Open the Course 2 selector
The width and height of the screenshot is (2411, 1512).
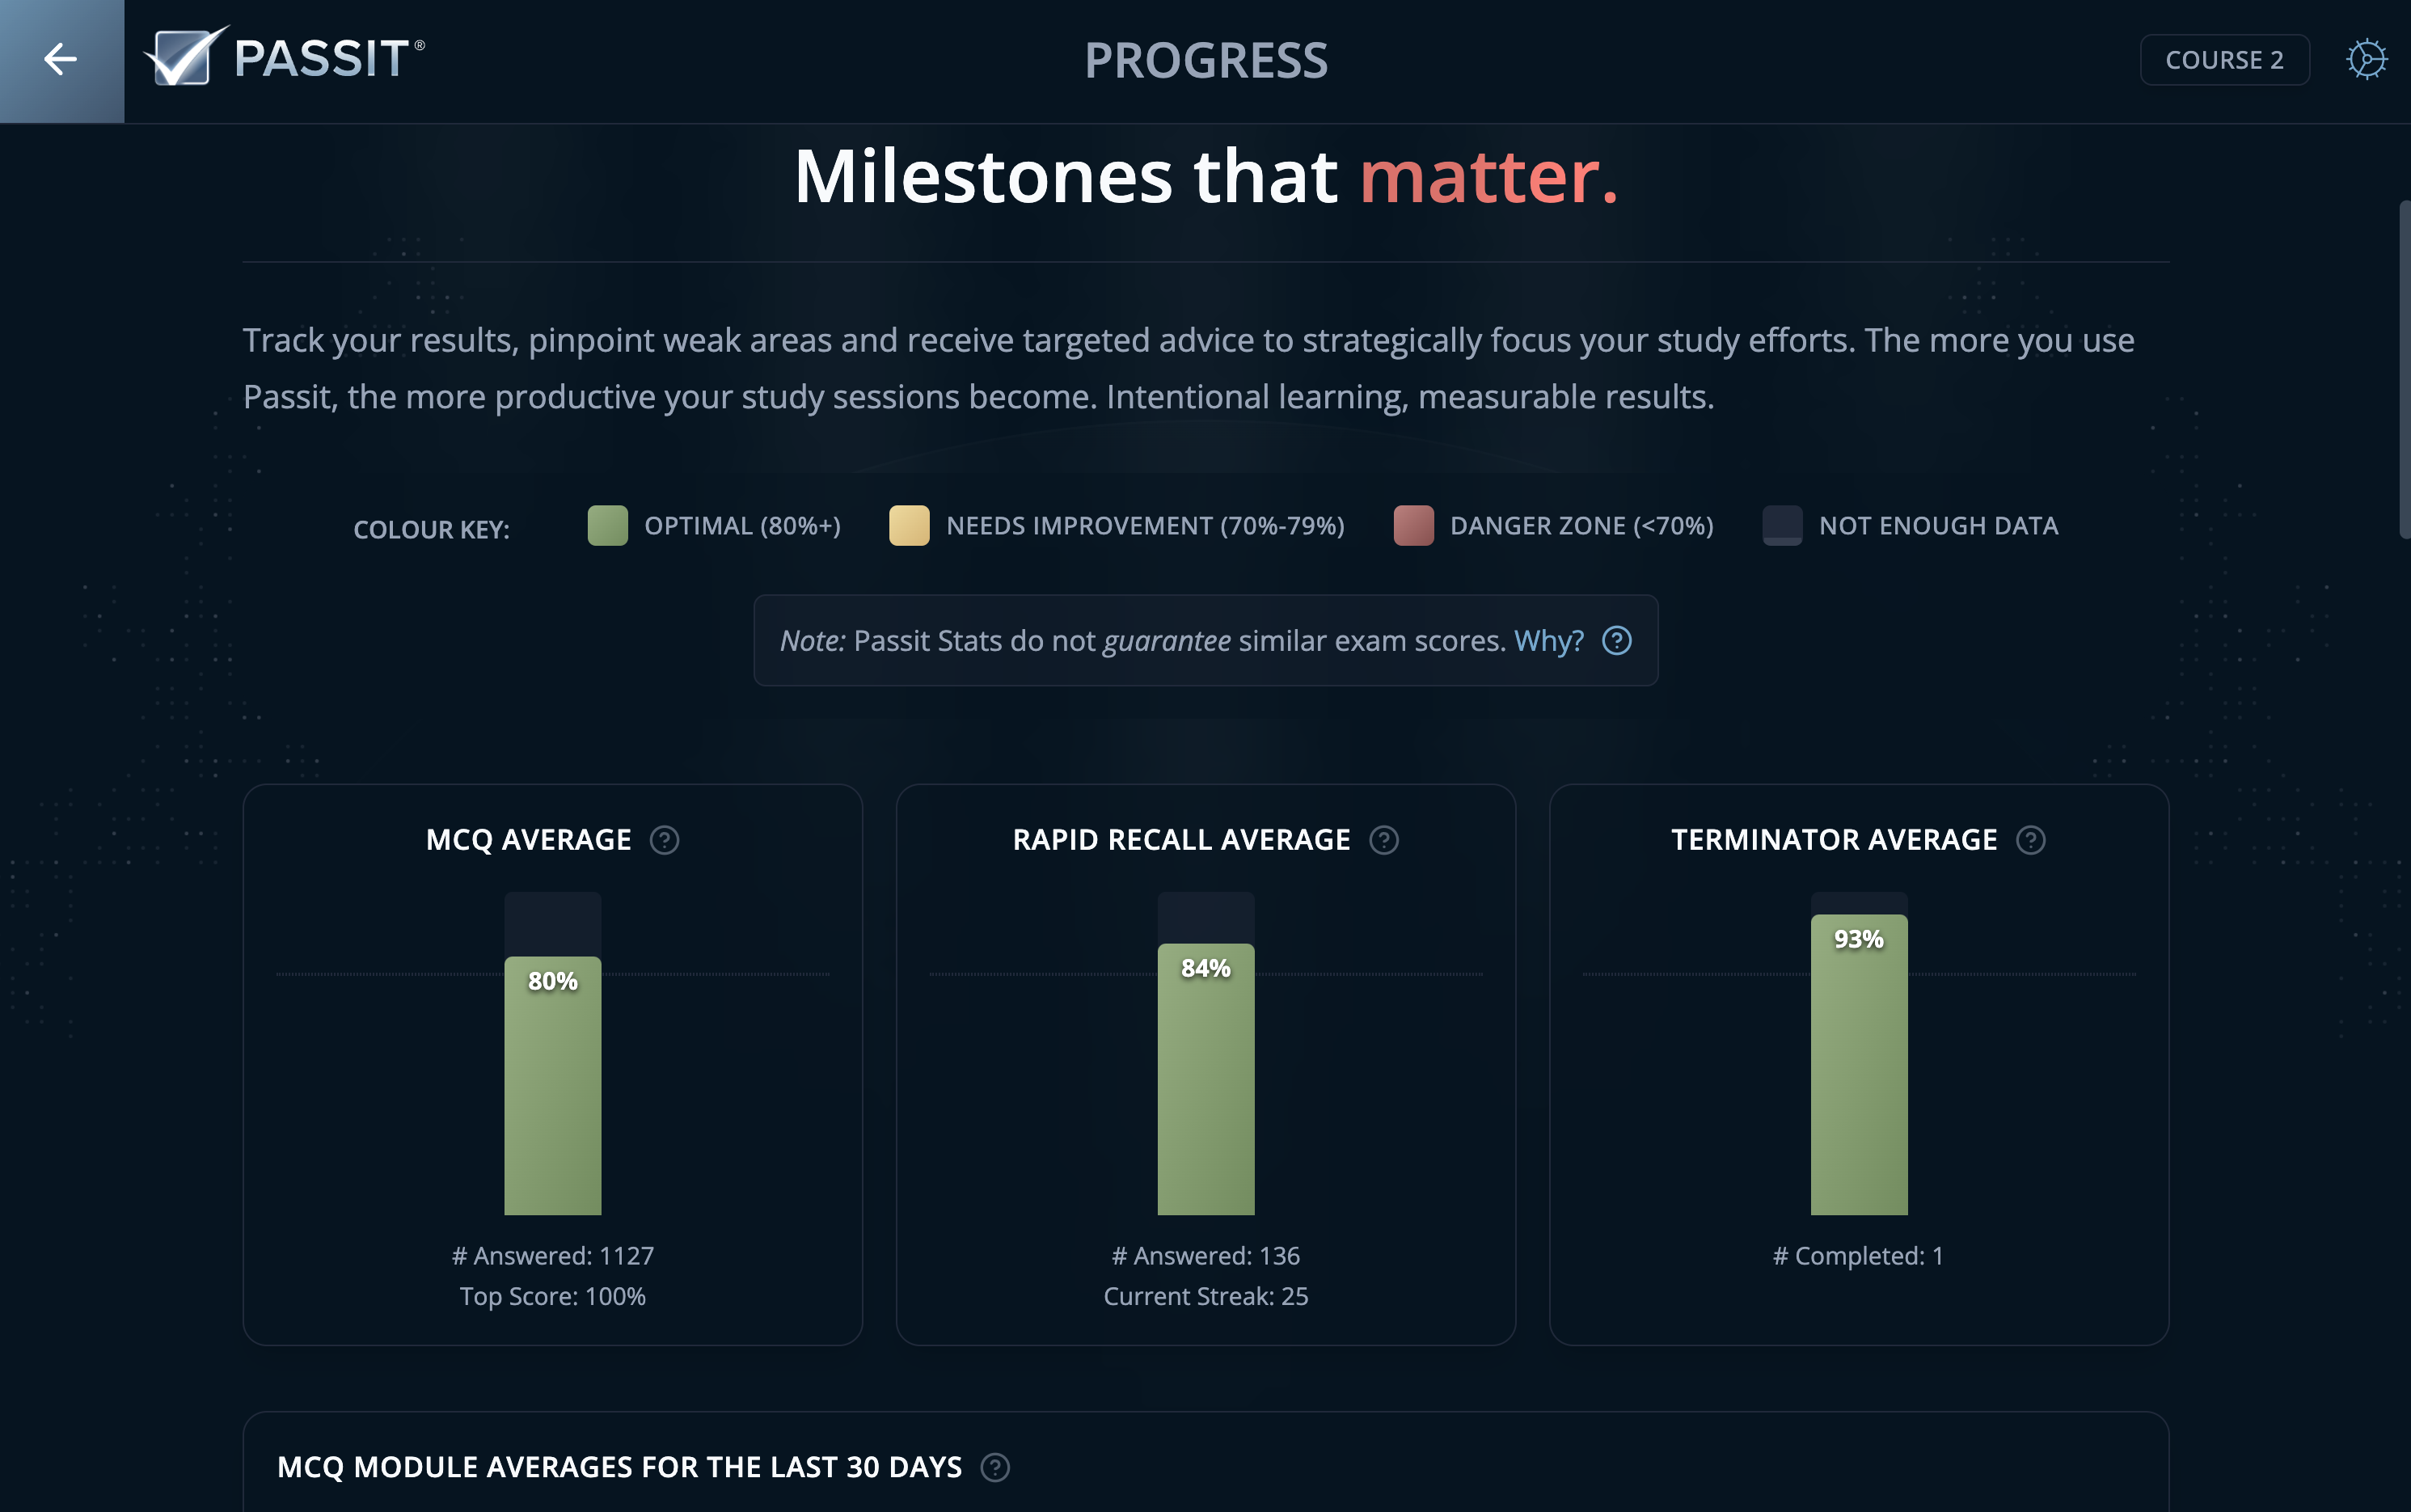[x=2224, y=60]
